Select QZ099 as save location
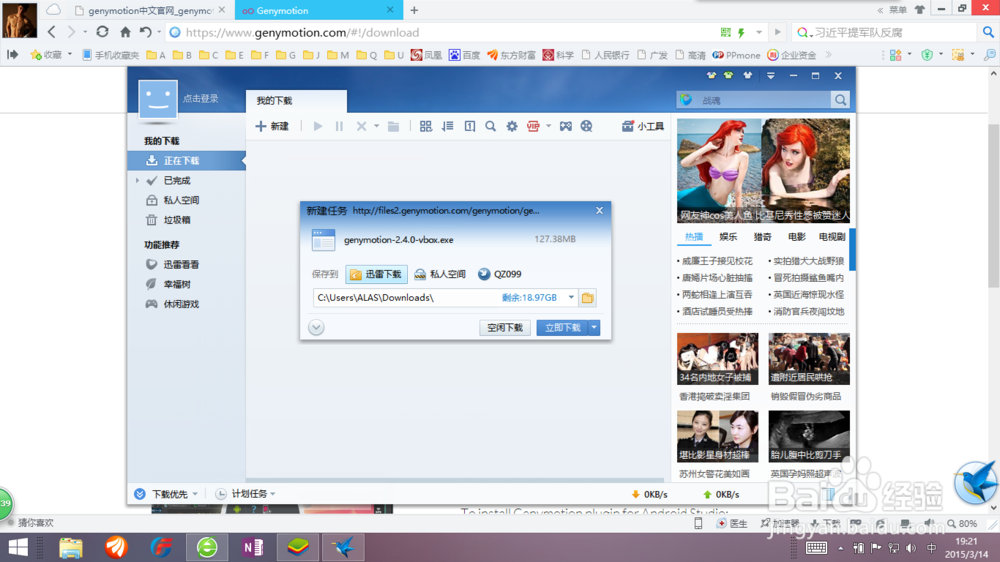Image resolution: width=1000 pixels, height=562 pixels. point(499,274)
